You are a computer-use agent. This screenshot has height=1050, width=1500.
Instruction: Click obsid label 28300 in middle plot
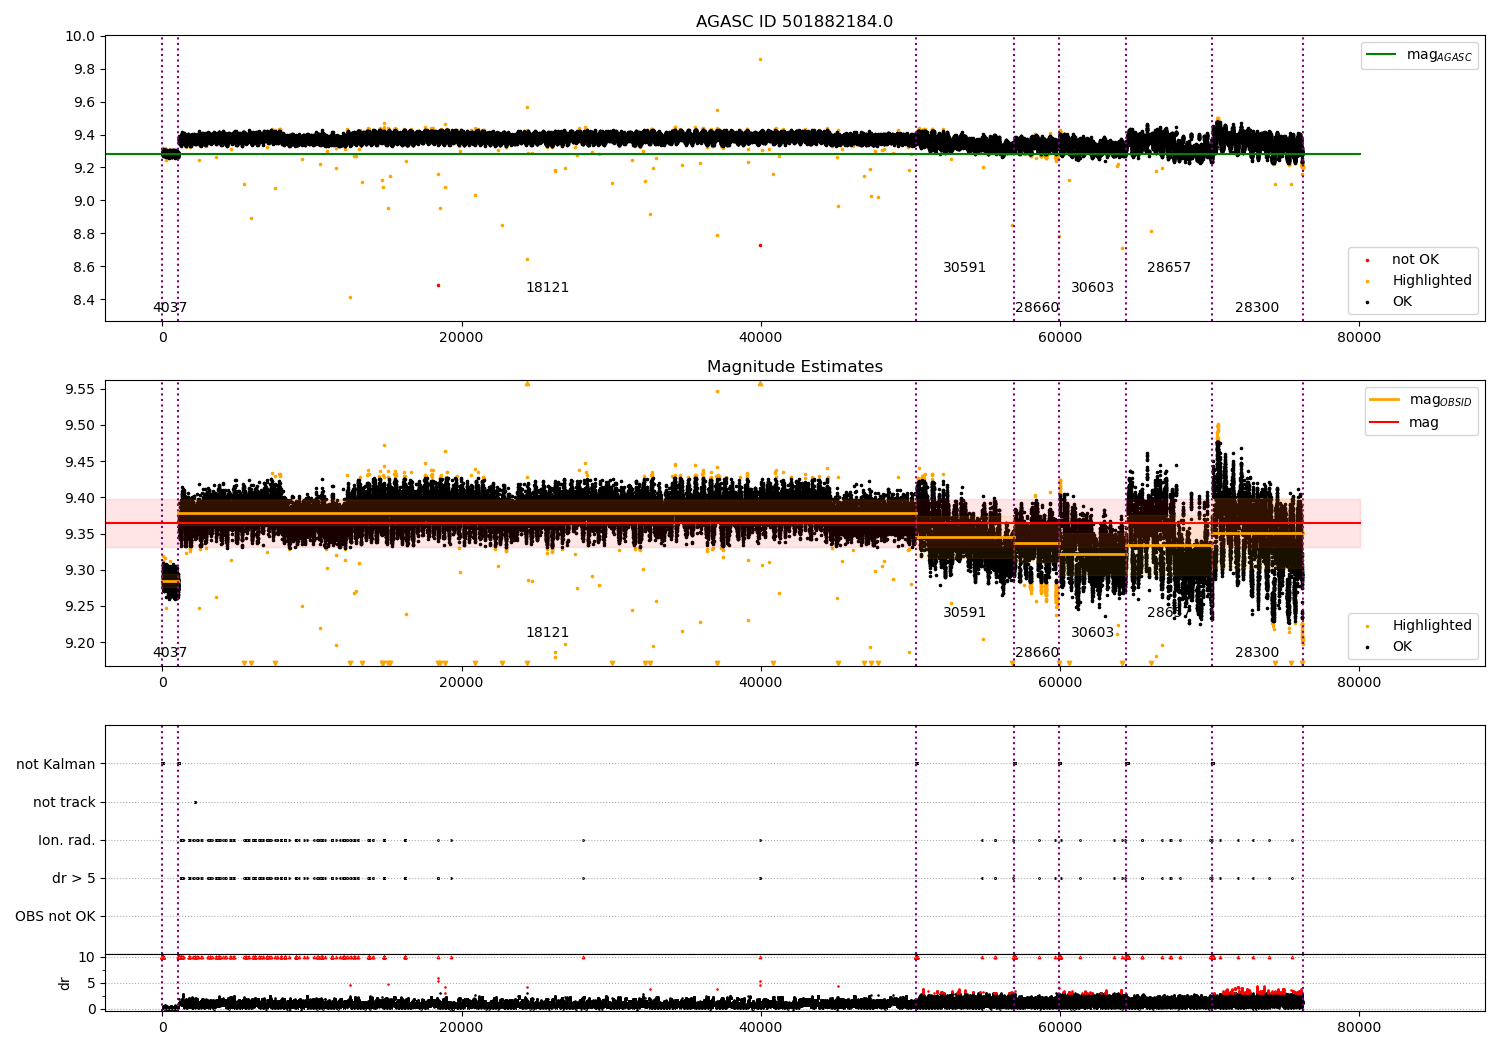pyautogui.click(x=1257, y=653)
